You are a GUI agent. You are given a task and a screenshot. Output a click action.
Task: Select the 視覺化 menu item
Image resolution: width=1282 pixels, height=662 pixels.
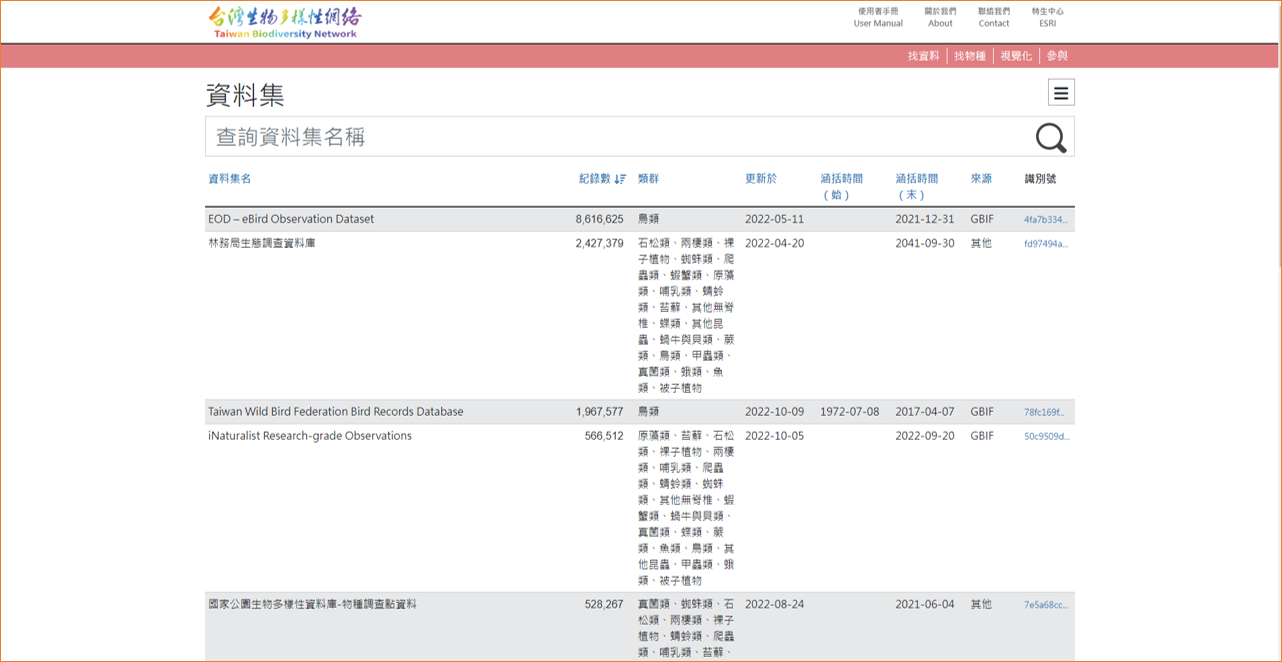click(1015, 56)
